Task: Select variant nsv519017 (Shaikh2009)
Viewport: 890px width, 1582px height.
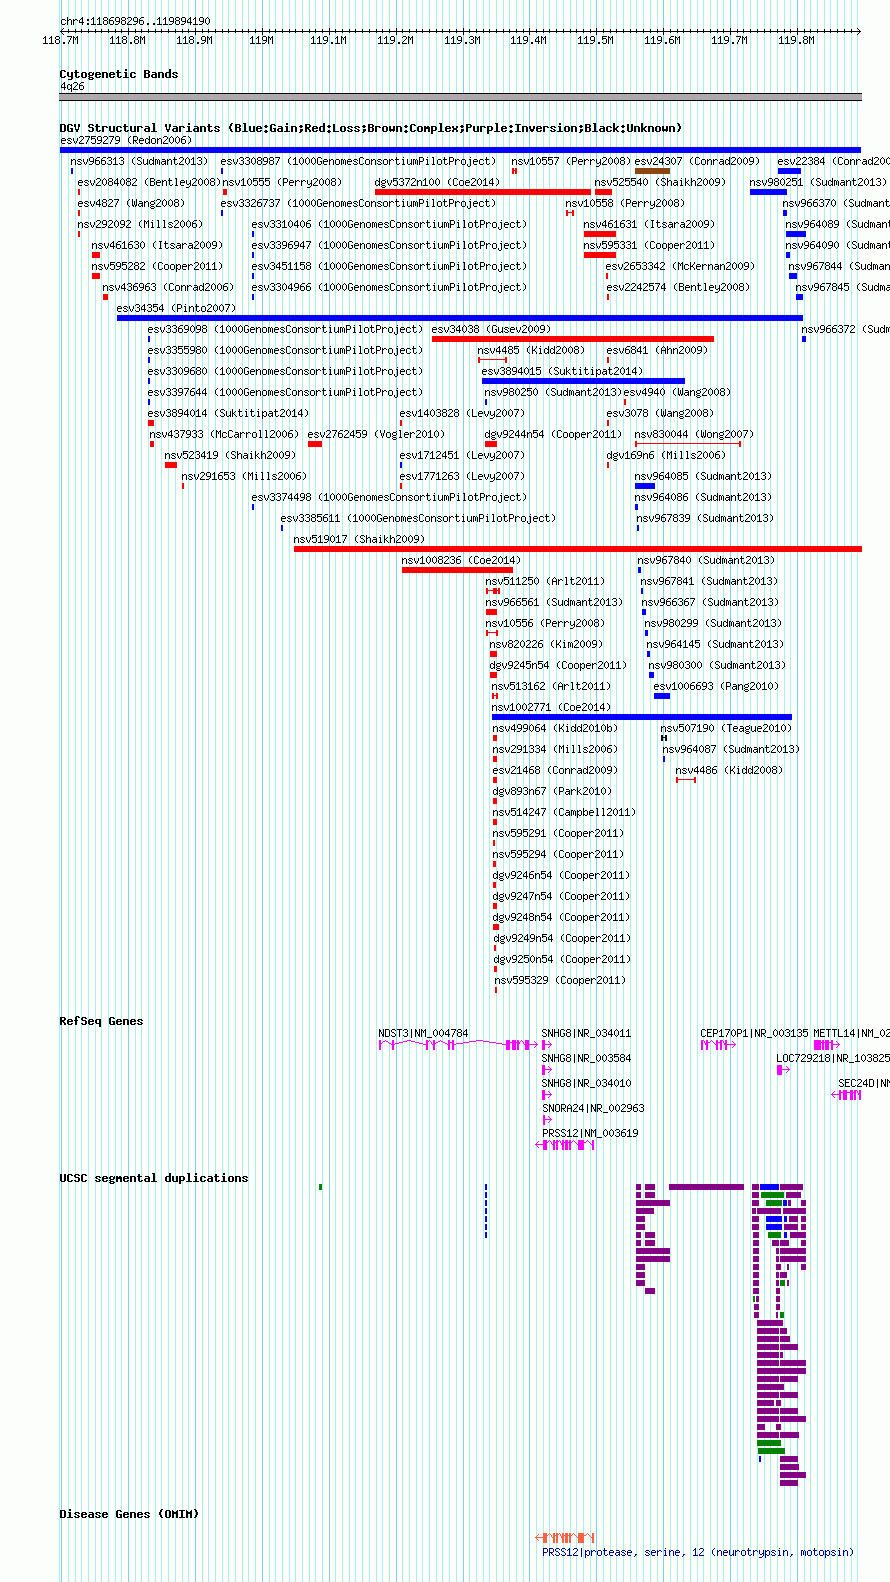Action: (x=359, y=539)
